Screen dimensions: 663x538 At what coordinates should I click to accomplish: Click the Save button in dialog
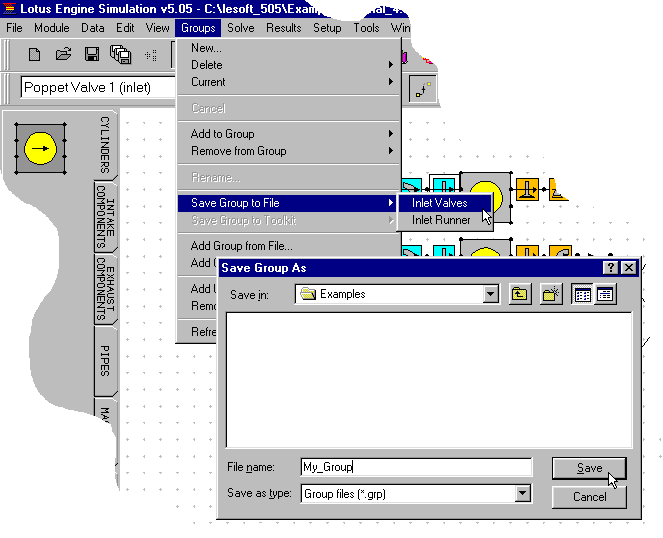point(589,468)
